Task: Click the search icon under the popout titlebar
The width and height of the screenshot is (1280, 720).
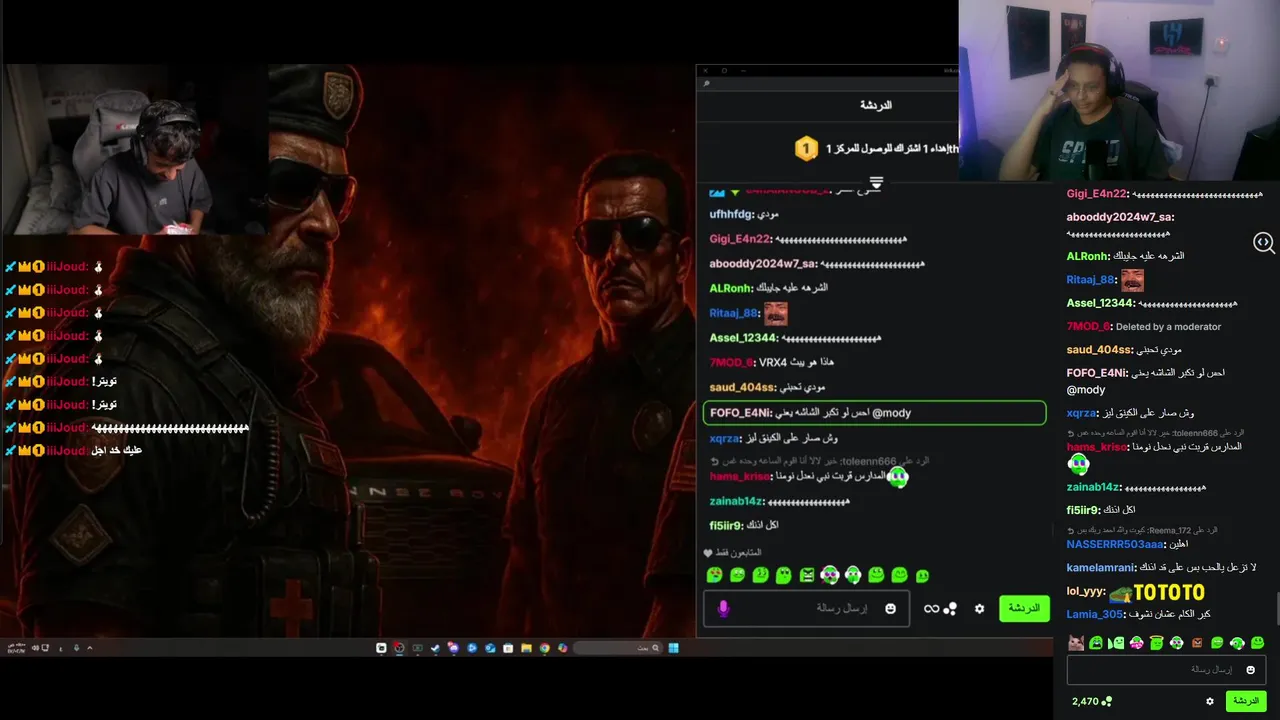Action: [x=706, y=84]
